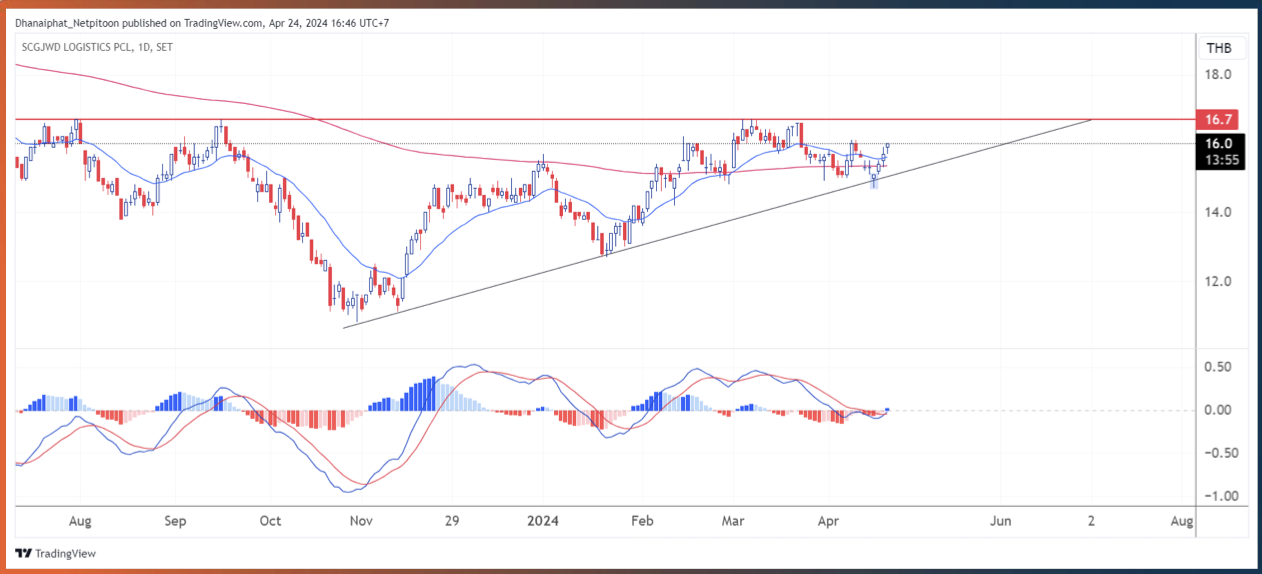
Task: Click the Oct time axis label
Action: point(269,521)
